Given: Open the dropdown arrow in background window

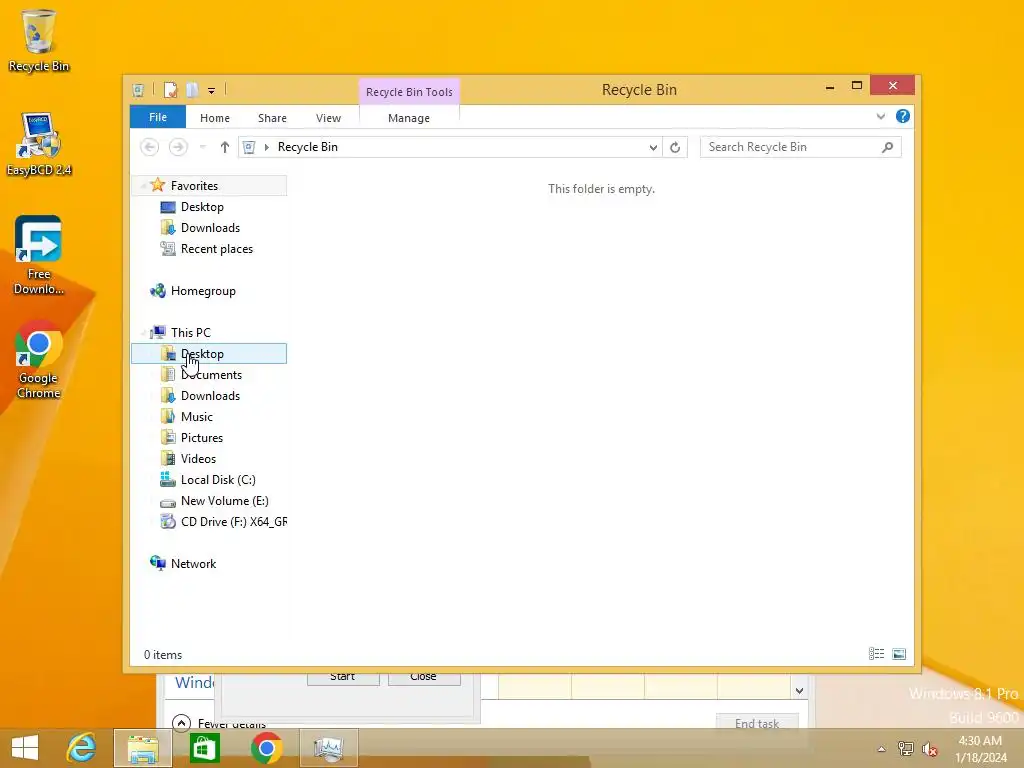Looking at the screenshot, I should 799,690.
